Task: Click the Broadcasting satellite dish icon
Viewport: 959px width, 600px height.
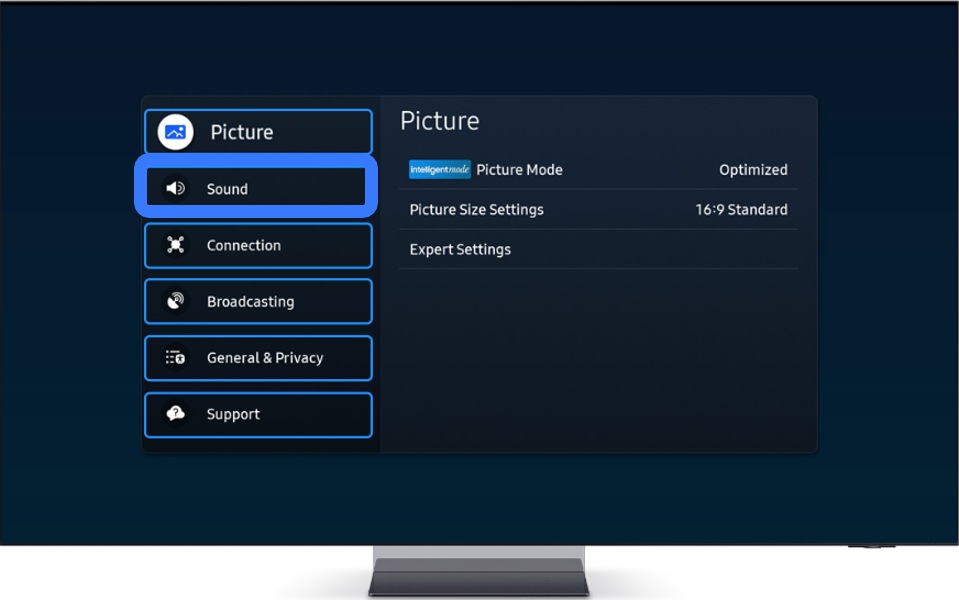Action: point(176,301)
